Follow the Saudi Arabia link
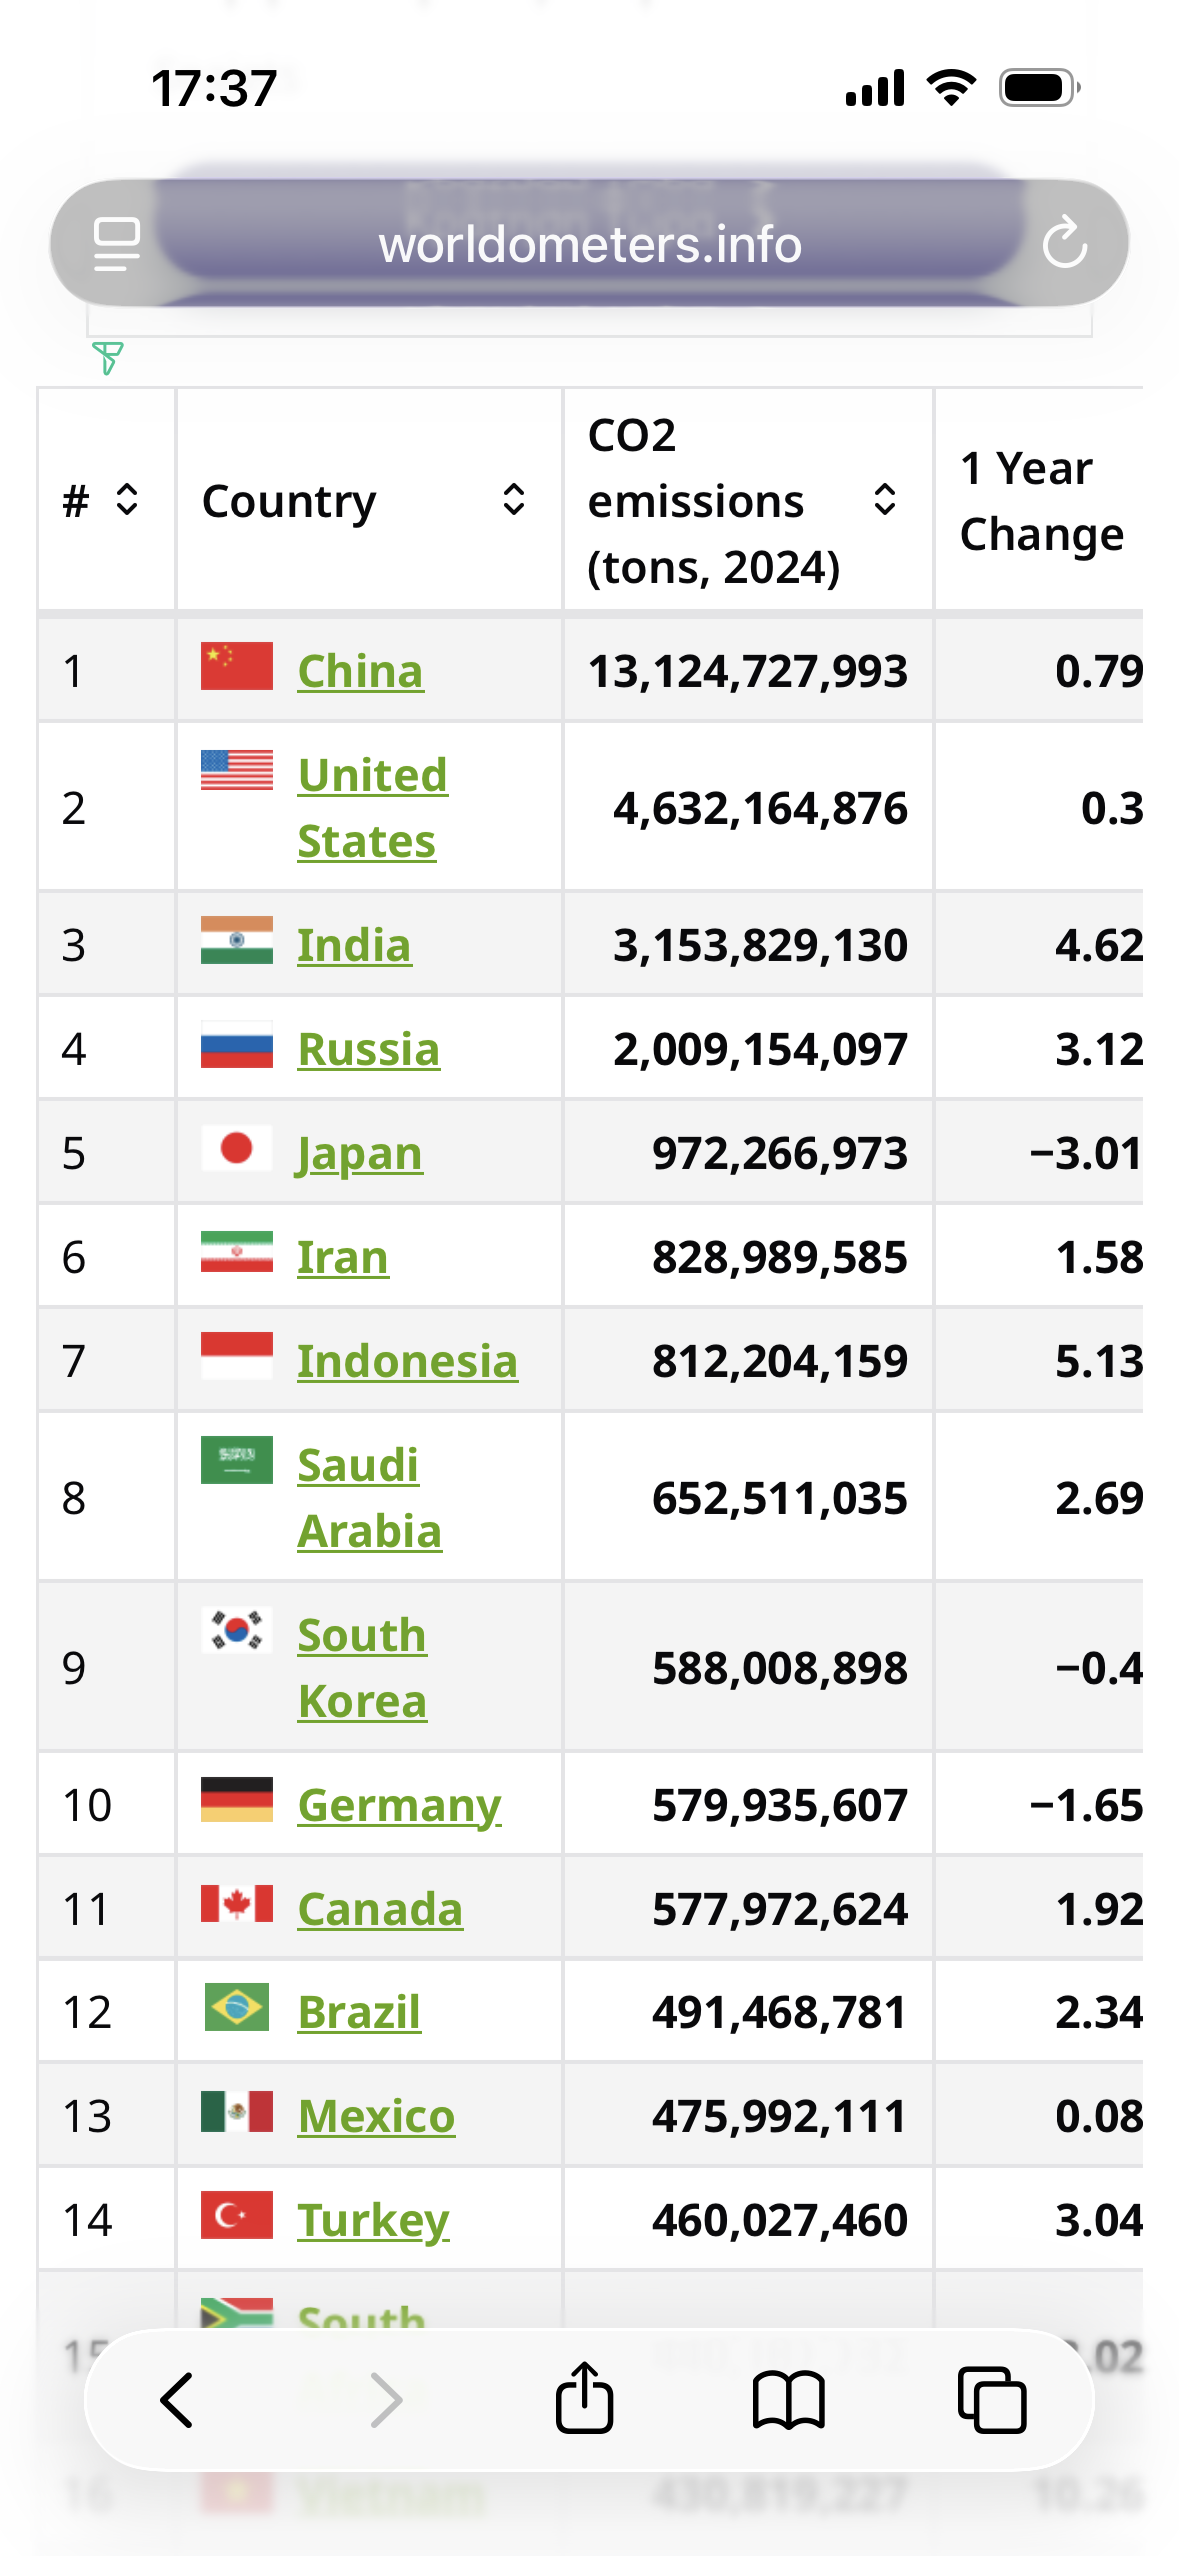The width and height of the screenshot is (1179, 2556). (x=369, y=1497)
